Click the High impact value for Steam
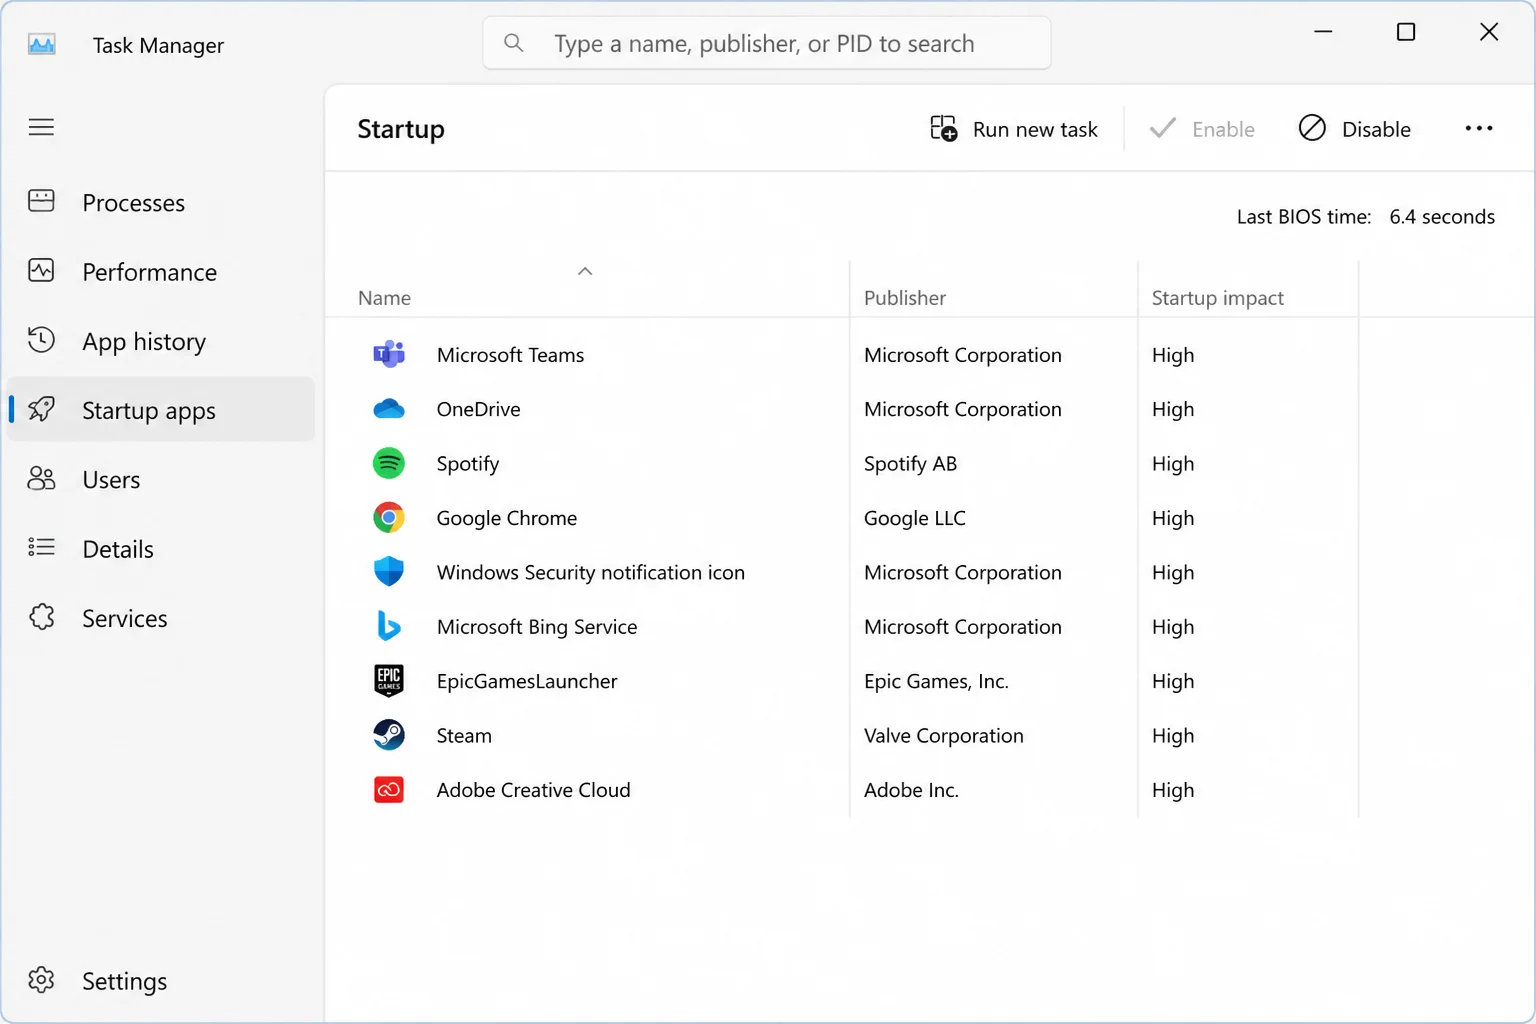This screenshot has height=1024, width=1536. click(x=1173, y=736)
